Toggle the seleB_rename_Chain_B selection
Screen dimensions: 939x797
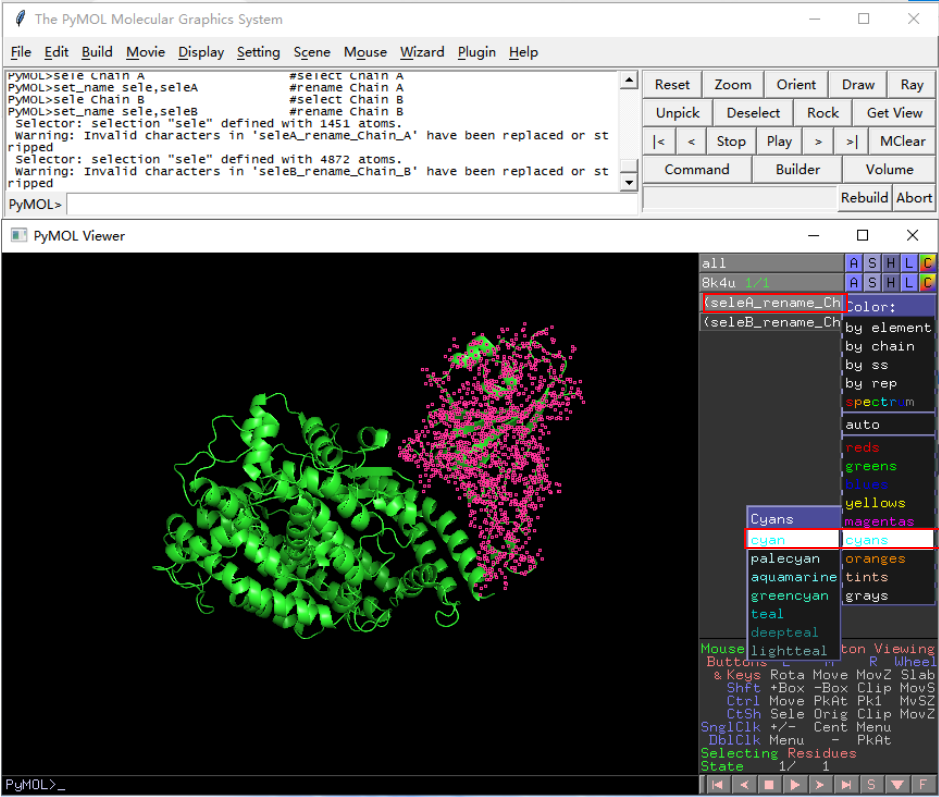770,322
